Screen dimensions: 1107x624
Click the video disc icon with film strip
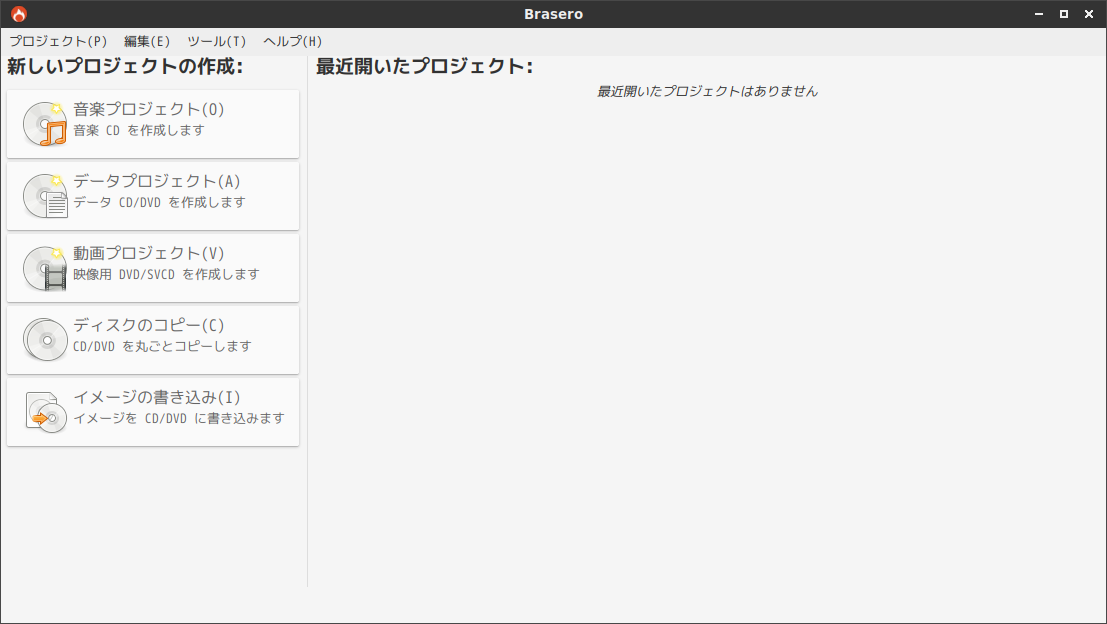point(45,268)
